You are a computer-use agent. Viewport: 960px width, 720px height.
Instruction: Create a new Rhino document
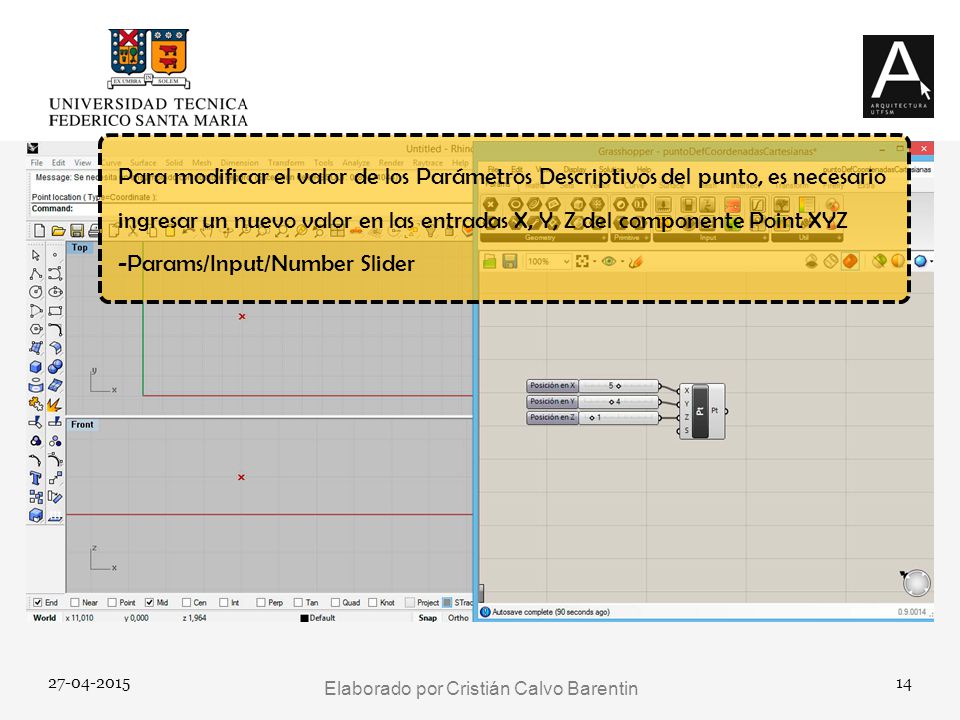point(39,230)
